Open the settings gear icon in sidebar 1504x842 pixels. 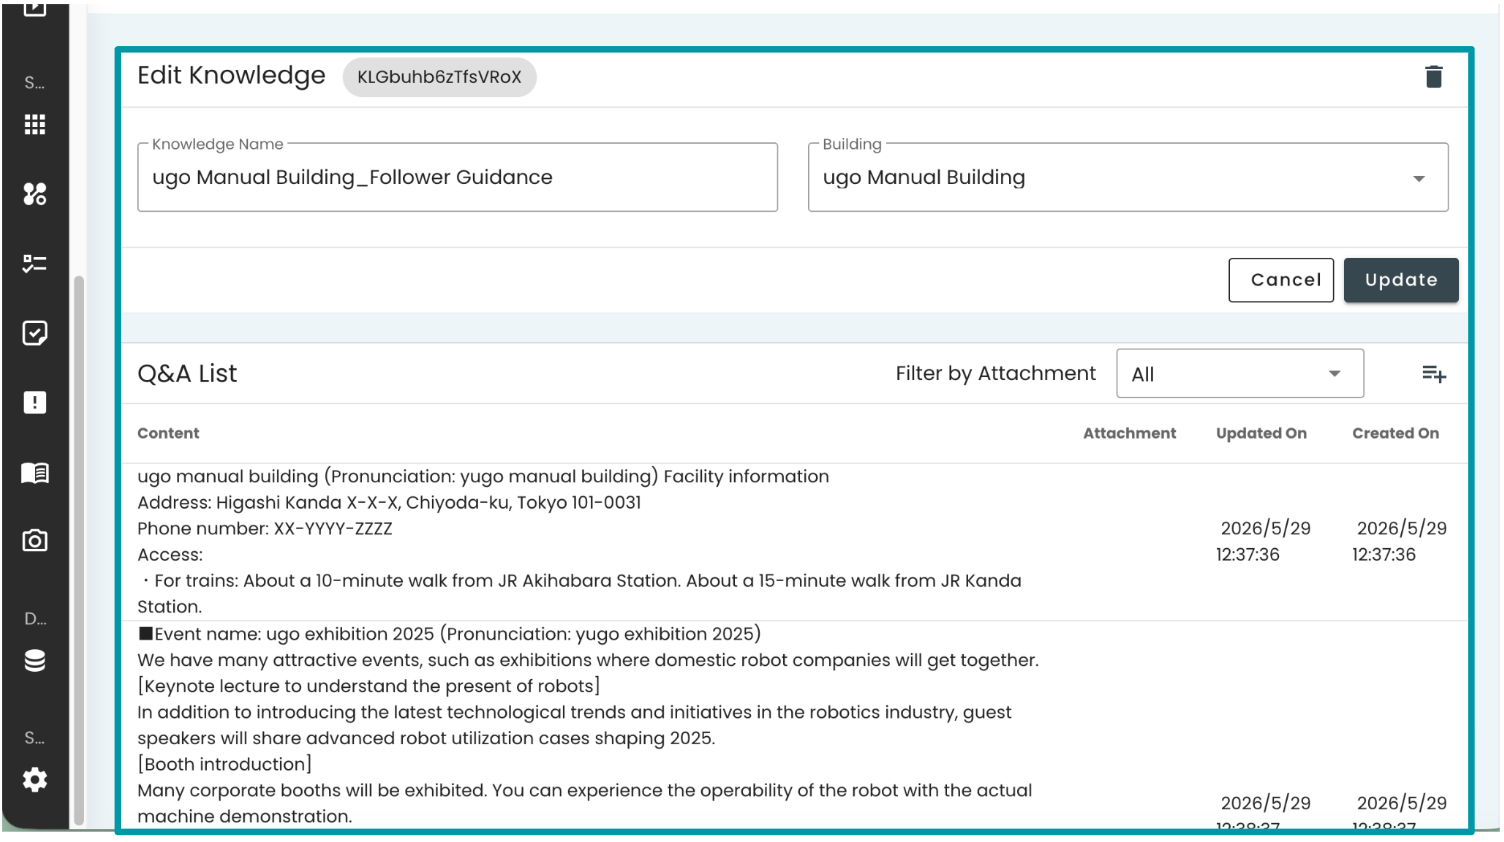point(35,780)
